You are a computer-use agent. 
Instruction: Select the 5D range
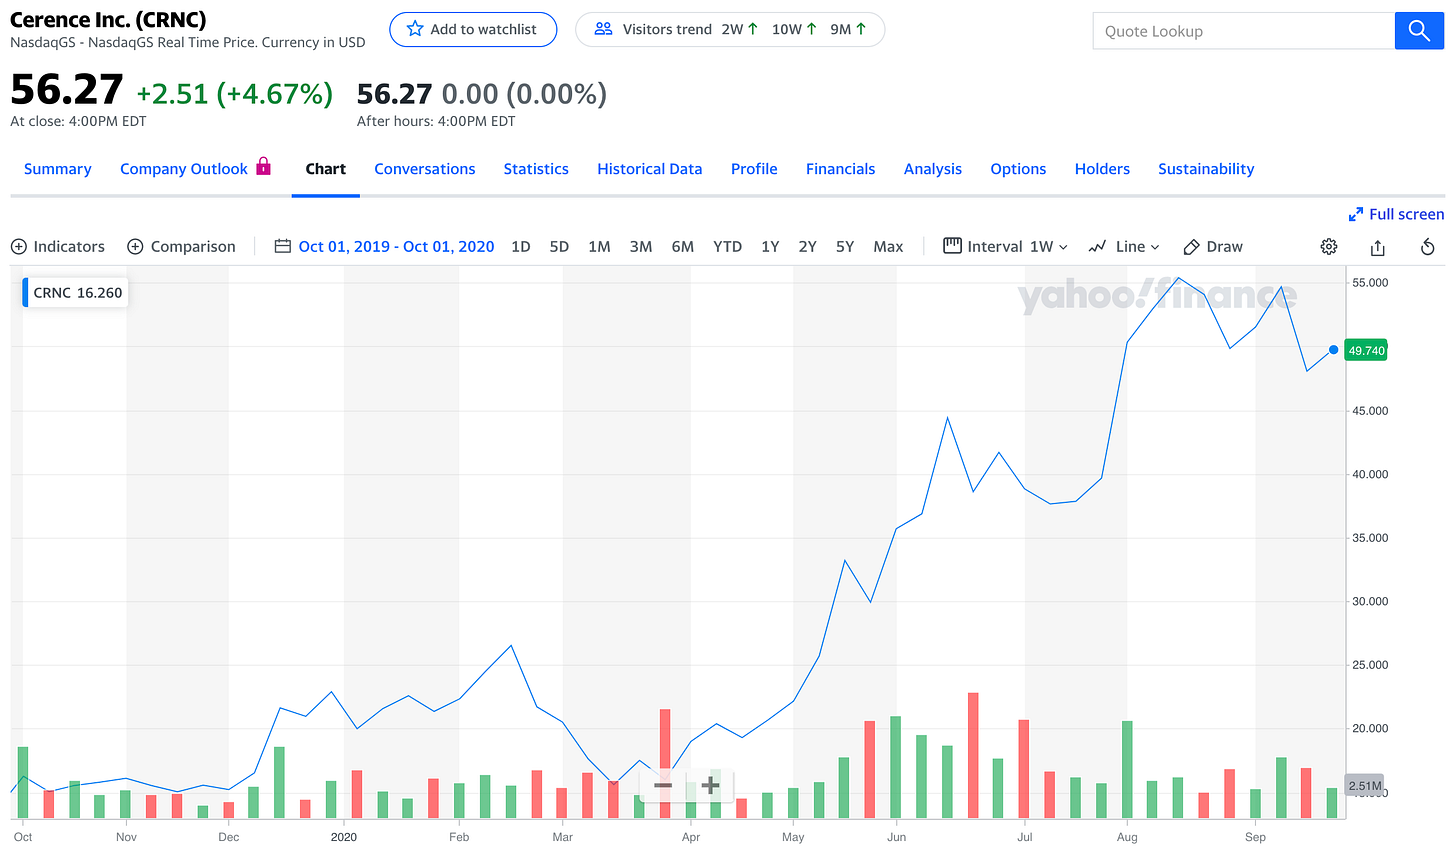(x=559, y=246)
